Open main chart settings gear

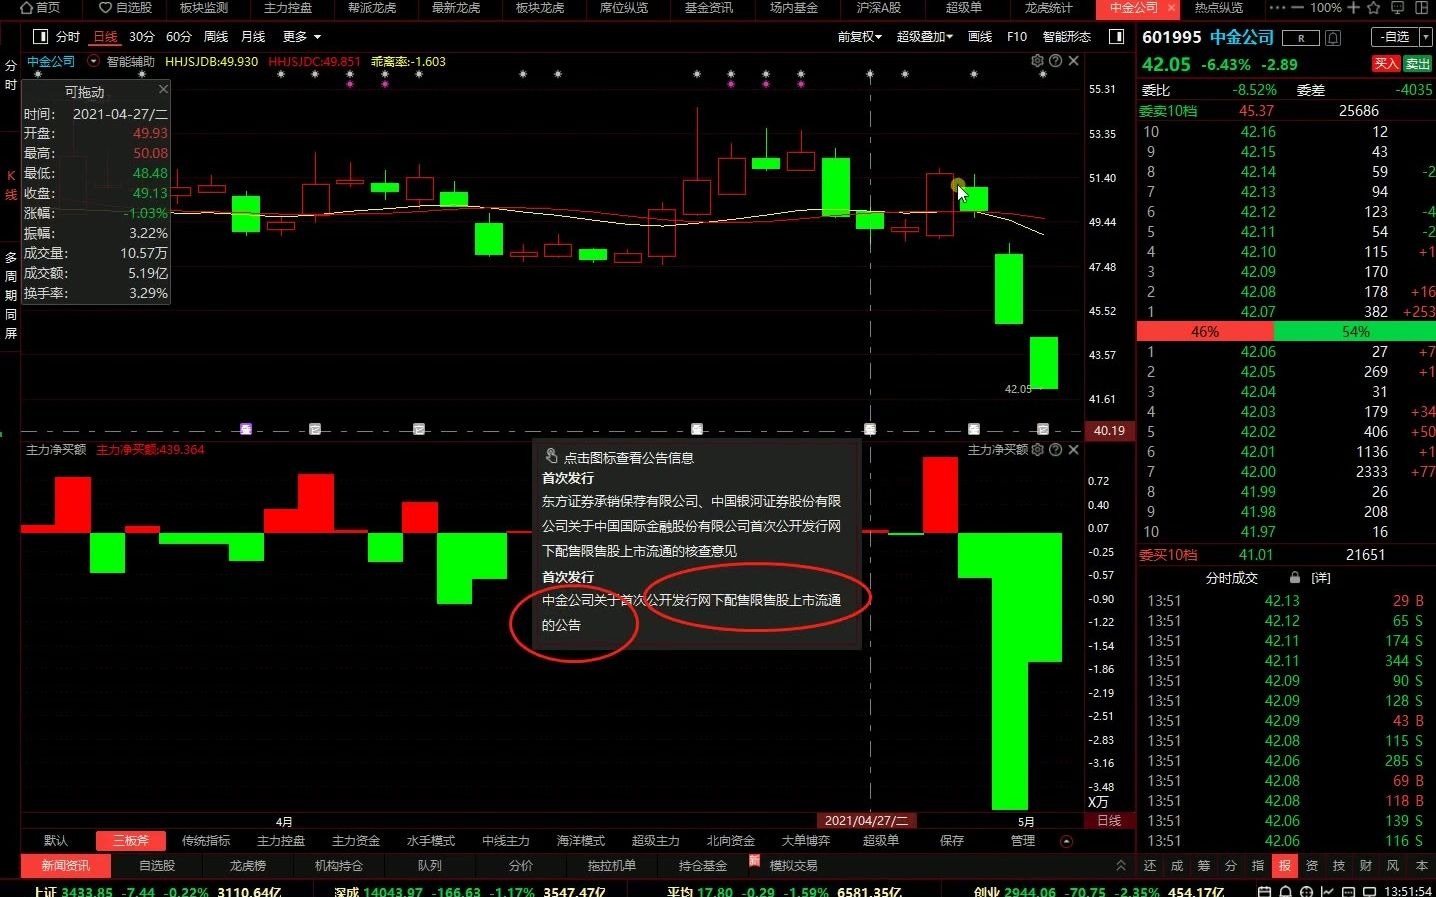click(x=1037, y=61)
